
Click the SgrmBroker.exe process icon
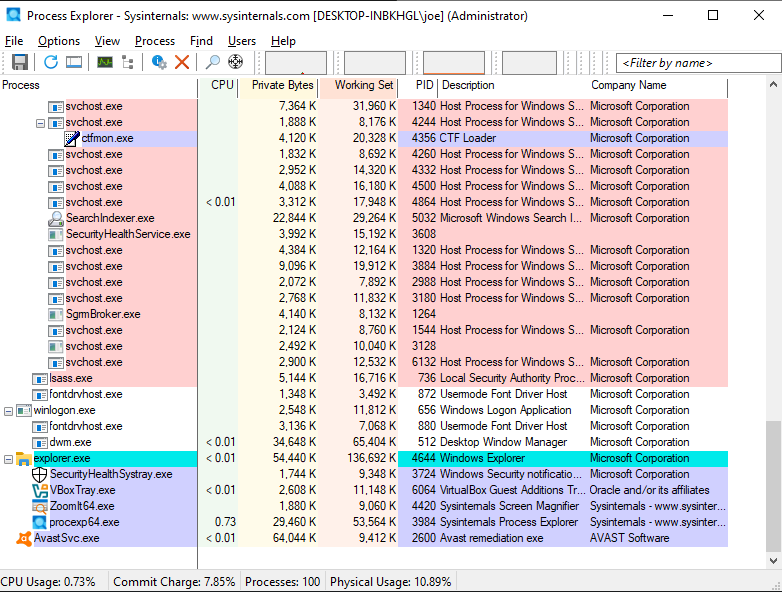tap(55, 315)
